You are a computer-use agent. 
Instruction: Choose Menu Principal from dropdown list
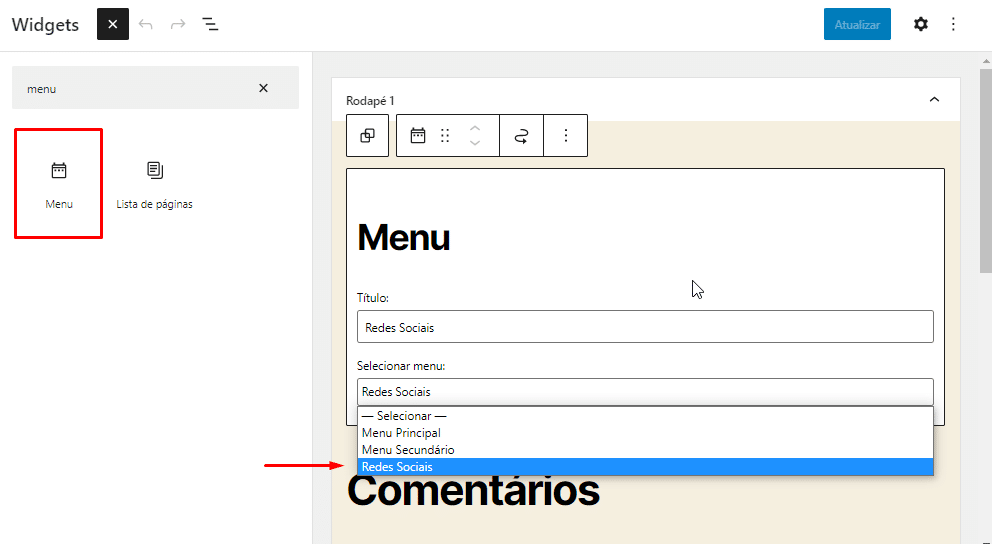click(x=401, y=433)
